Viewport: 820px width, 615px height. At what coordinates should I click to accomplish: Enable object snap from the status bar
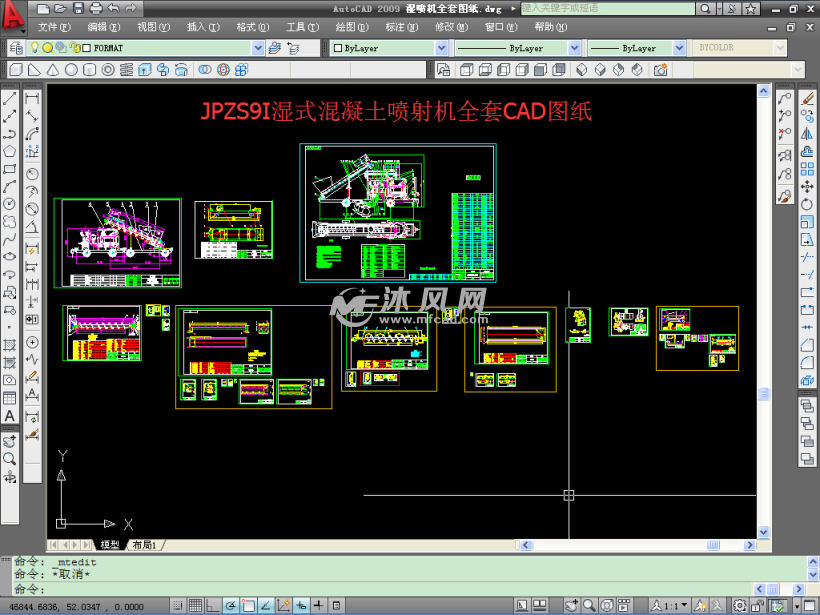point(248,604)
